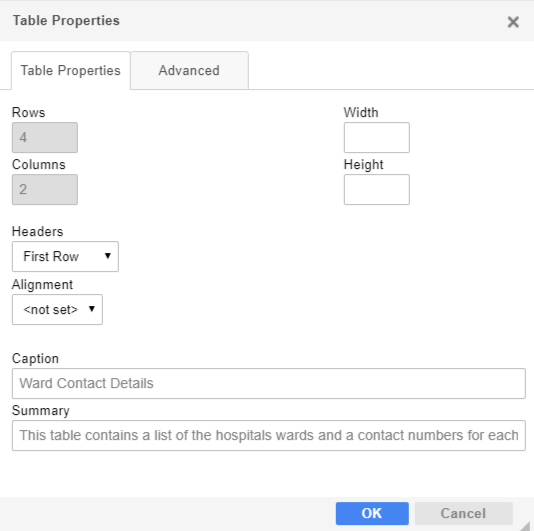Image resolution: width=534 pixels, height=531 pixels.
Task: Click the Alignment label
Action: click(42, 285)
